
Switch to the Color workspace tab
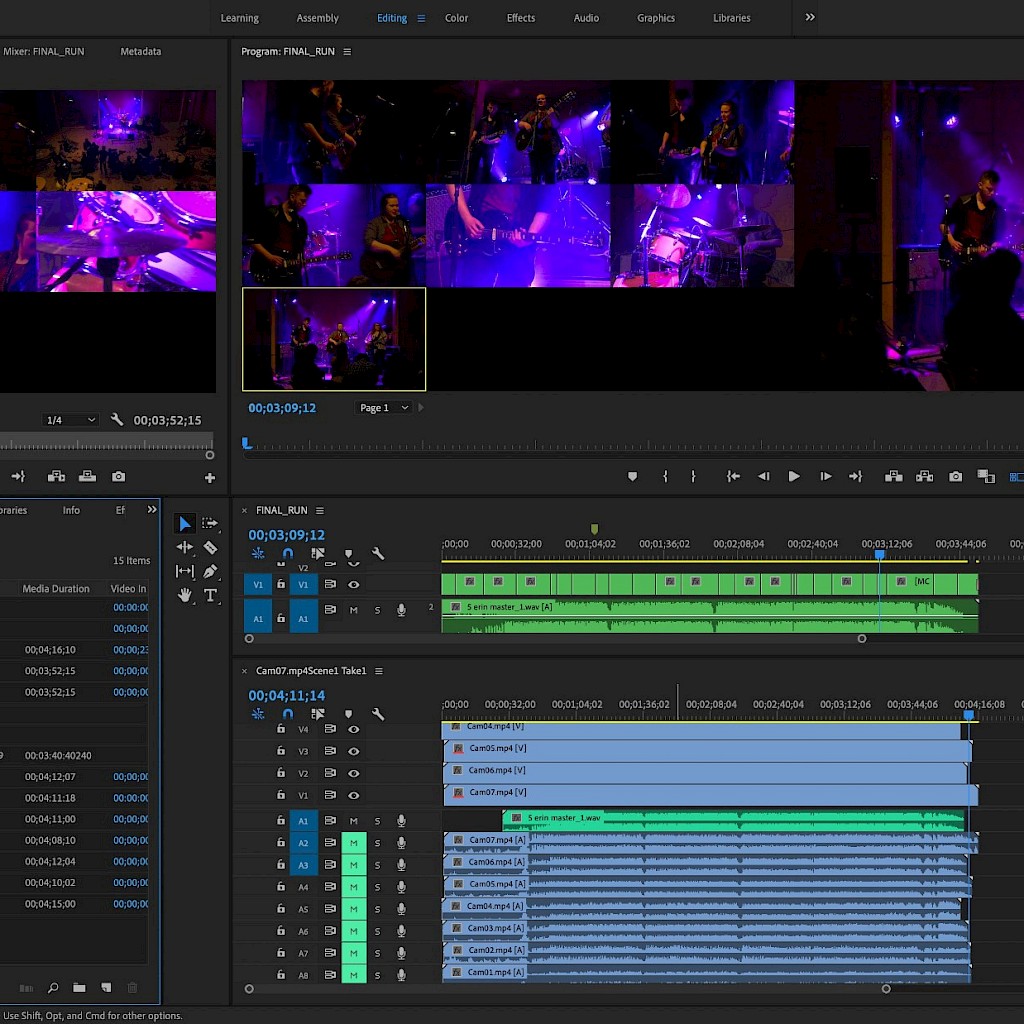coord(456,18)
